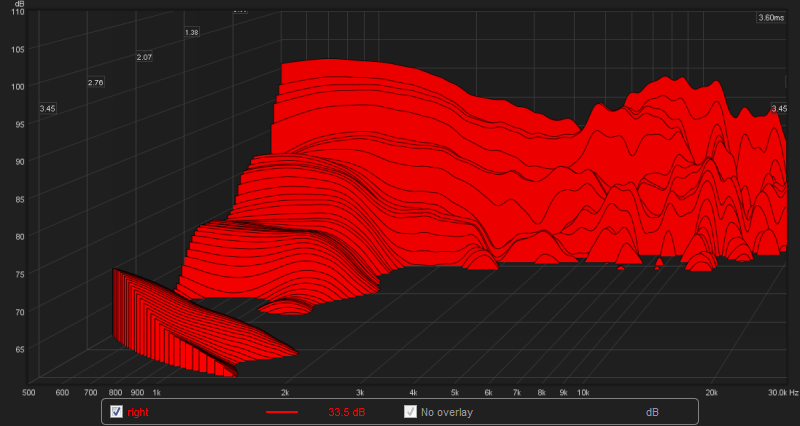Click the 30.0k Hz label on the frequency axis
The image size is (800, 426).
783,393
